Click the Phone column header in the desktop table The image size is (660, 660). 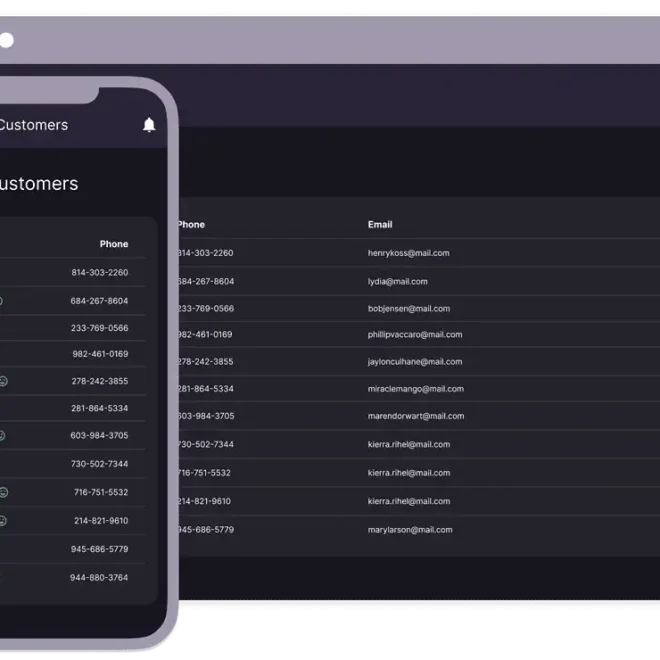pos(191,225)
